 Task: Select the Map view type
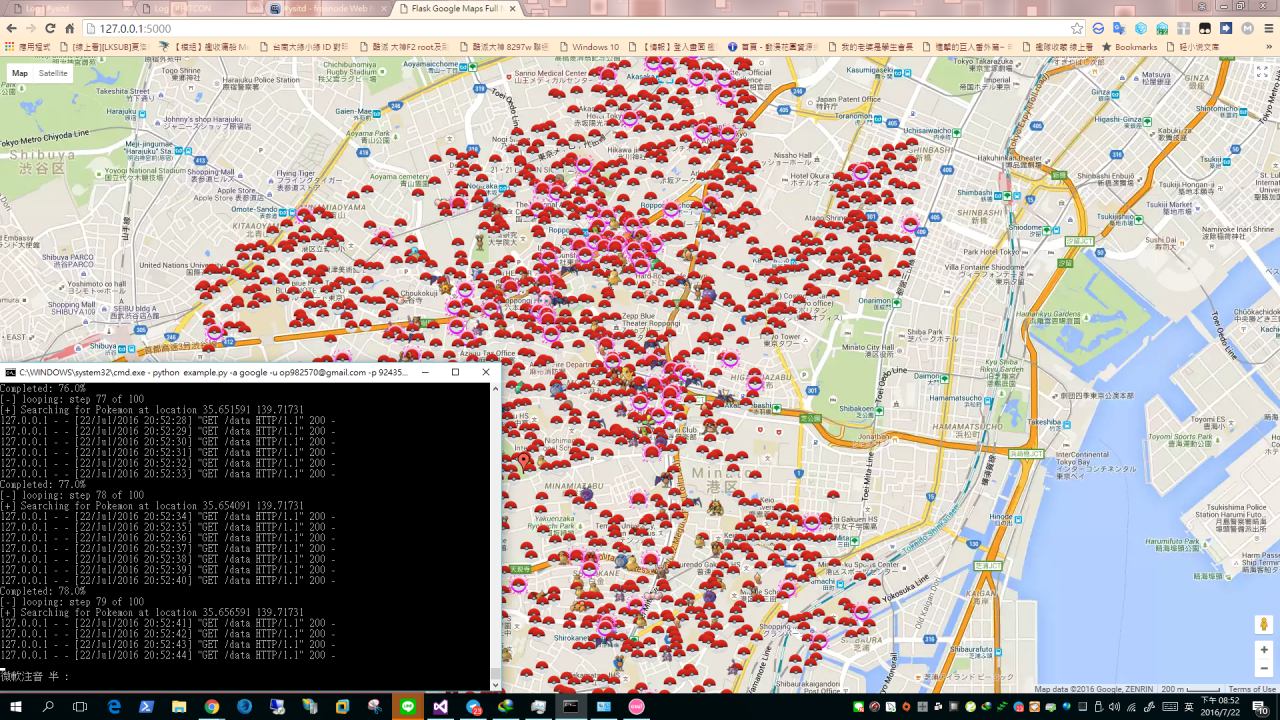[x=20, y=73]
